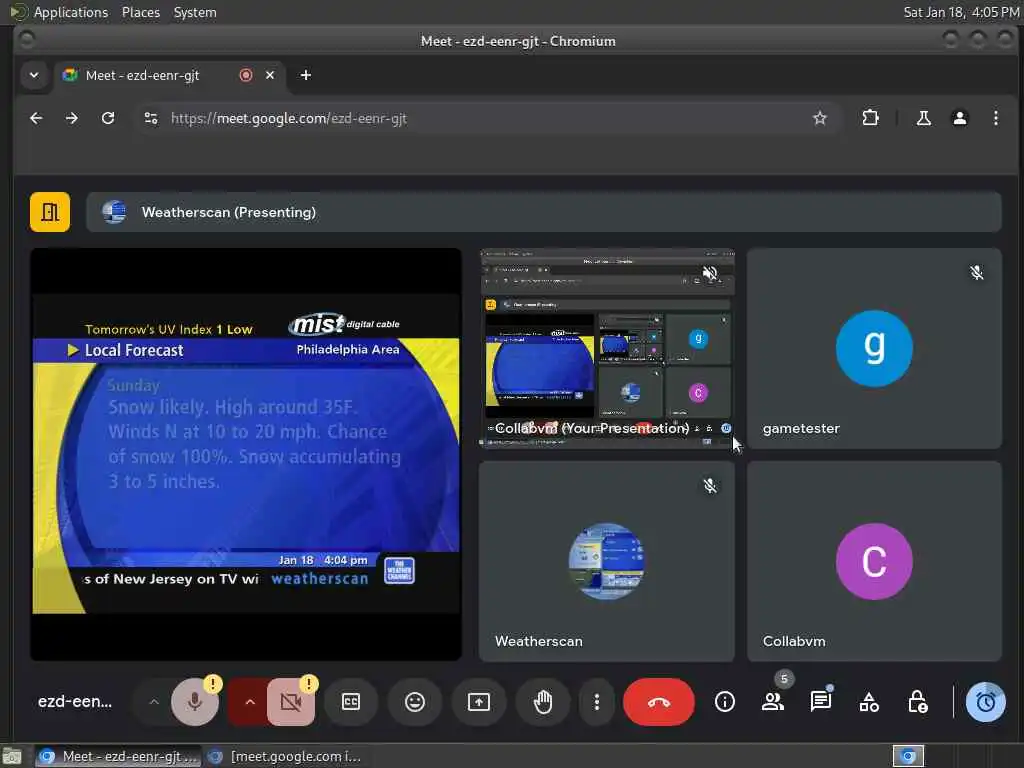This screenshot has height=768, width=1024.
Task: Click the yellow breakout room door icon
Action: pos(50,212)
